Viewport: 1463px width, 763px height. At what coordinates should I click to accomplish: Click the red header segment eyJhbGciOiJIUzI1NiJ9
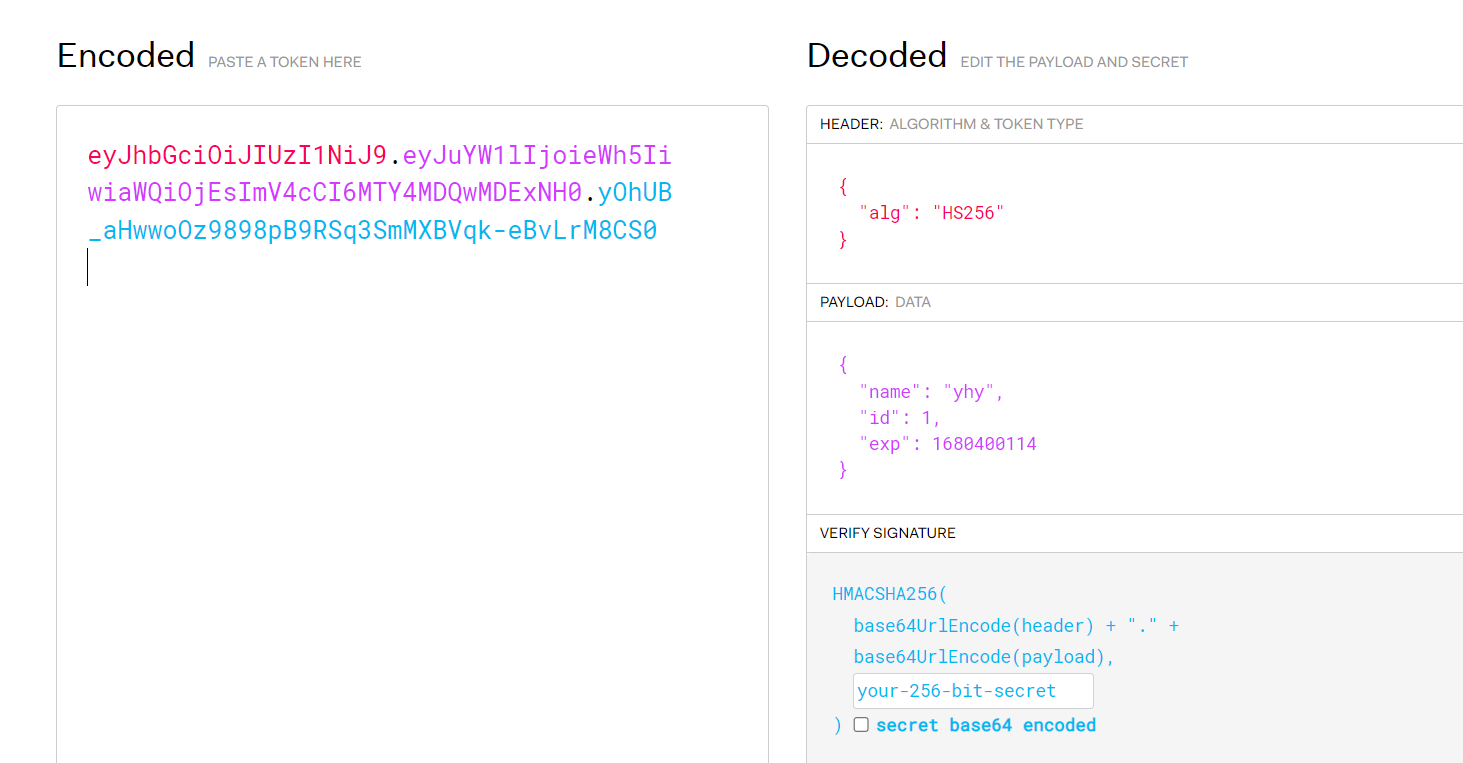(x=238, y=156)
